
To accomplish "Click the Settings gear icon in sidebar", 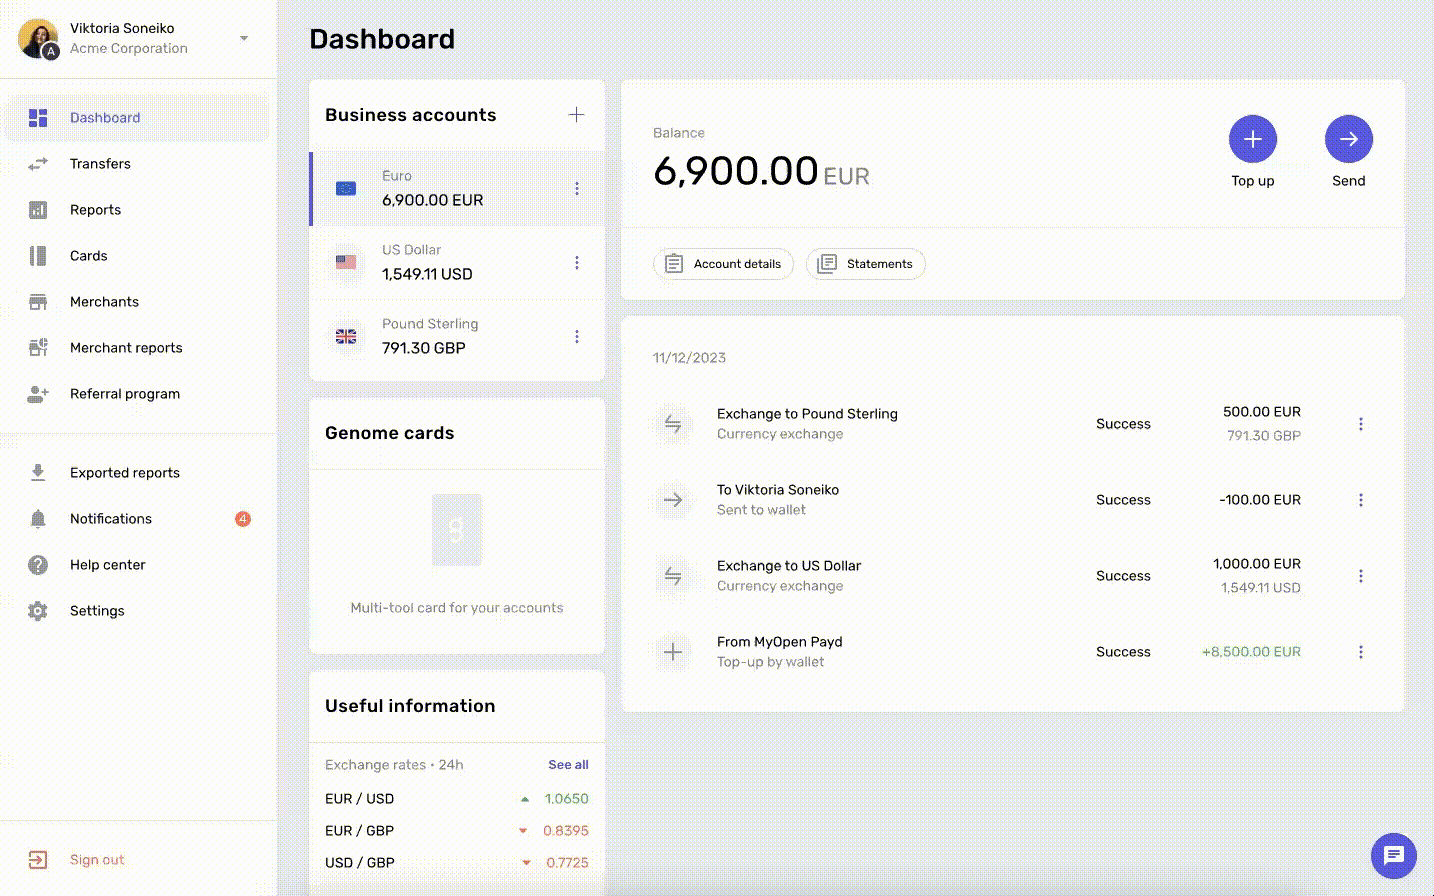I will point(38,611).
